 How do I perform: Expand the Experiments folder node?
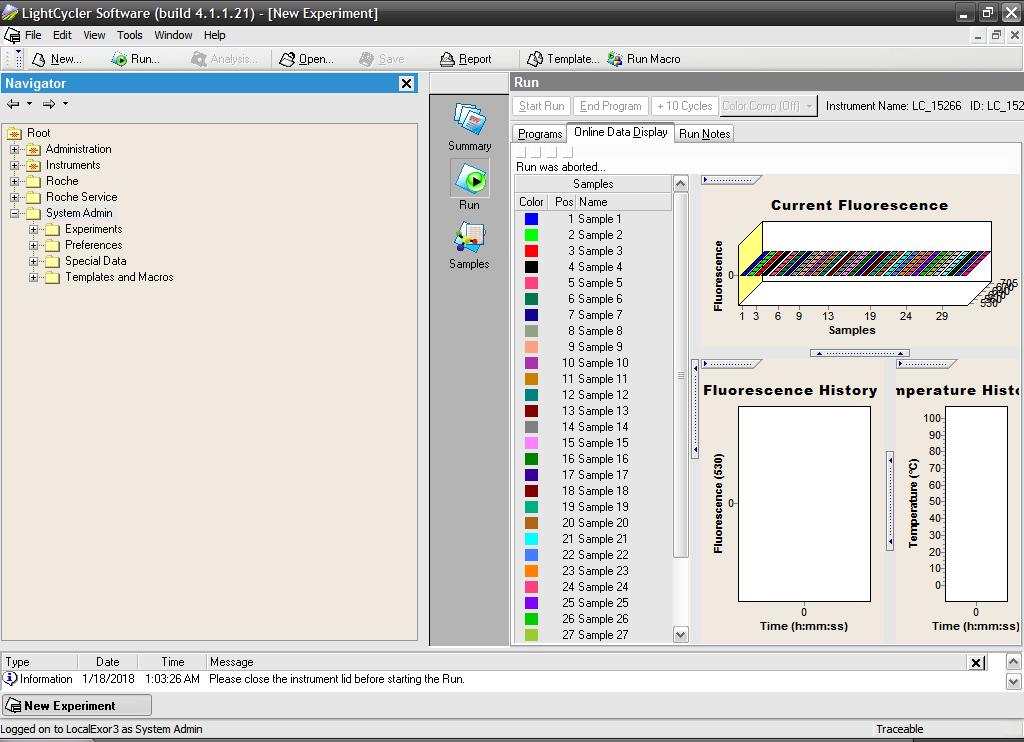[x=33, y=229]
